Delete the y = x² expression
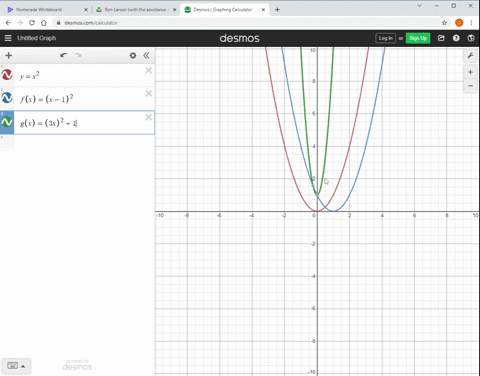Viewport: 480px width, 376px height. tap(149, 70)
